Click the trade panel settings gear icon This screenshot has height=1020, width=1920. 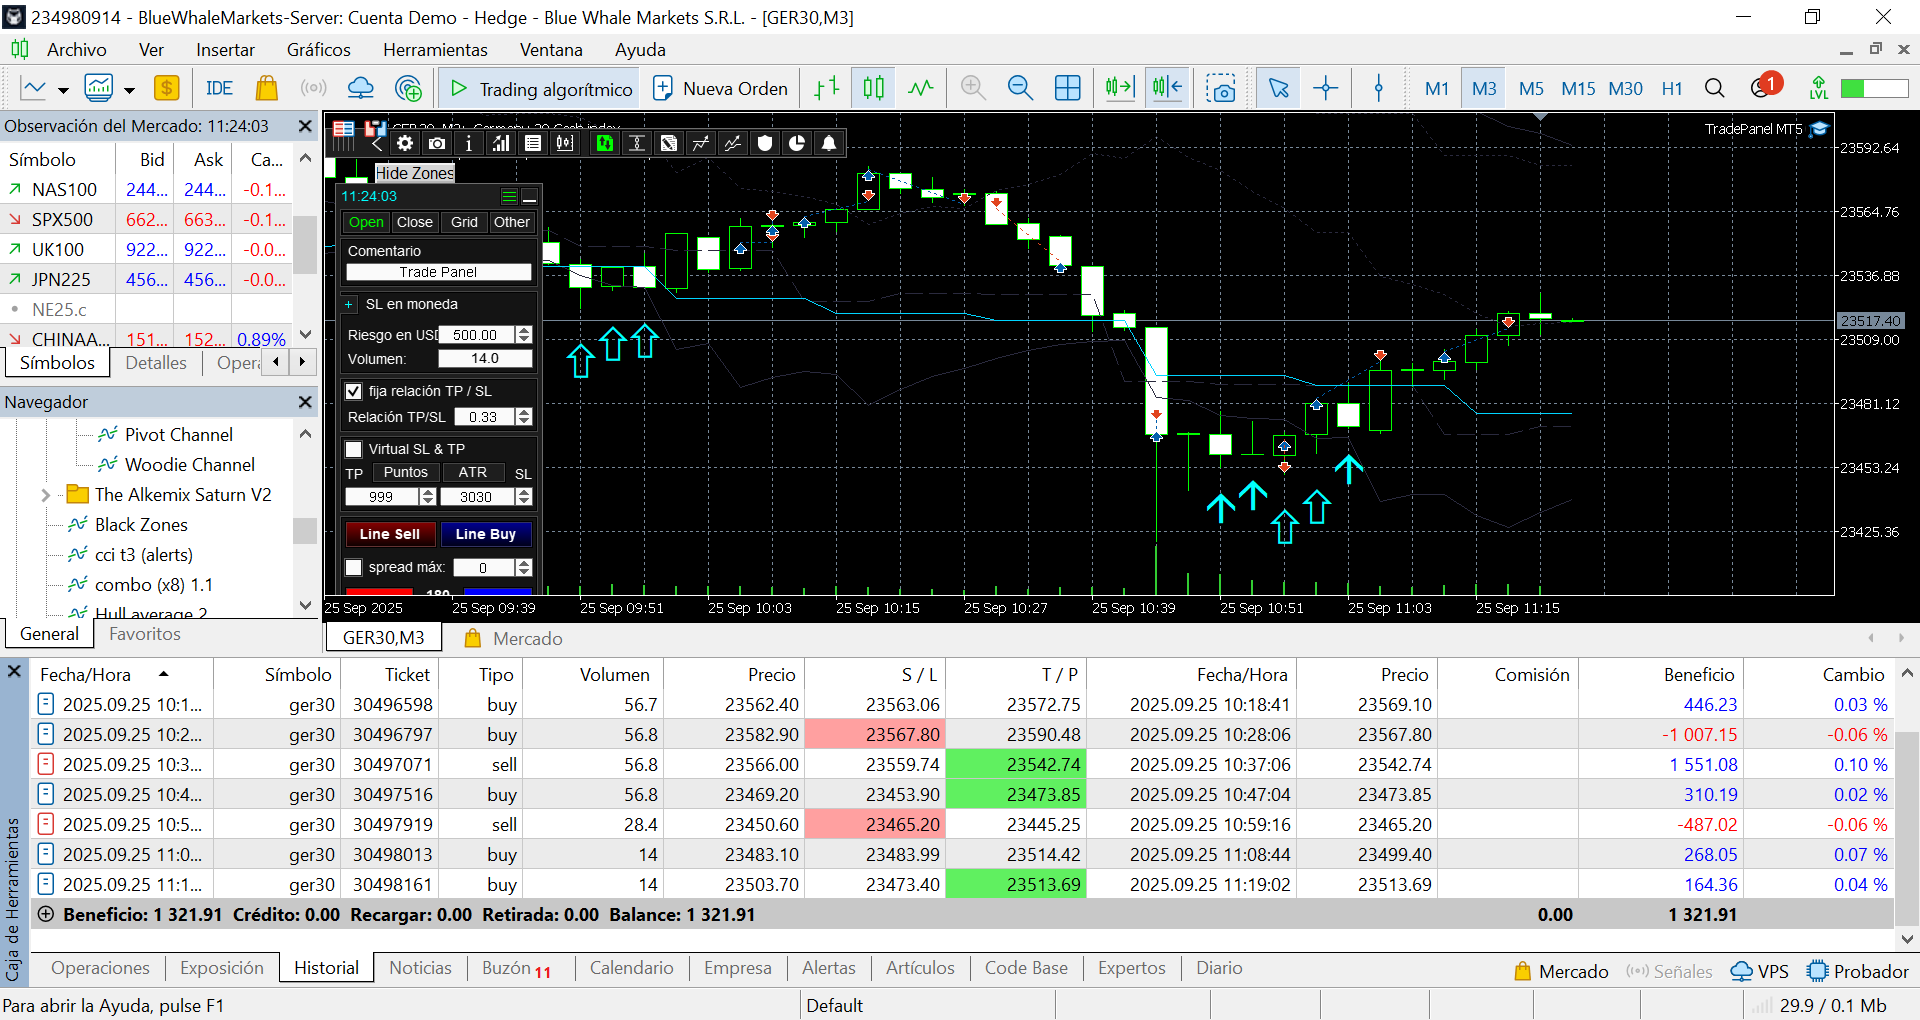pyautogui.click(x=405, y=143)
